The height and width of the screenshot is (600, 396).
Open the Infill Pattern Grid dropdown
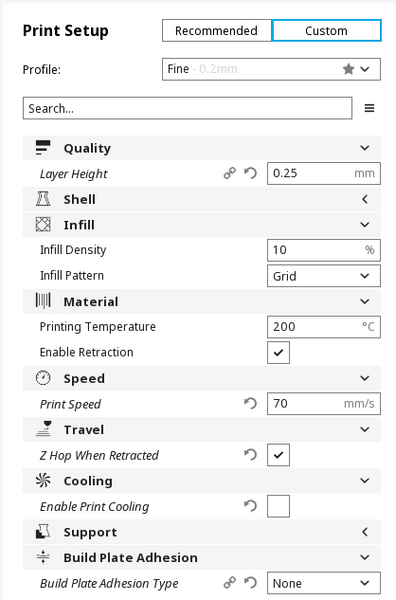[x=324, y=276]
